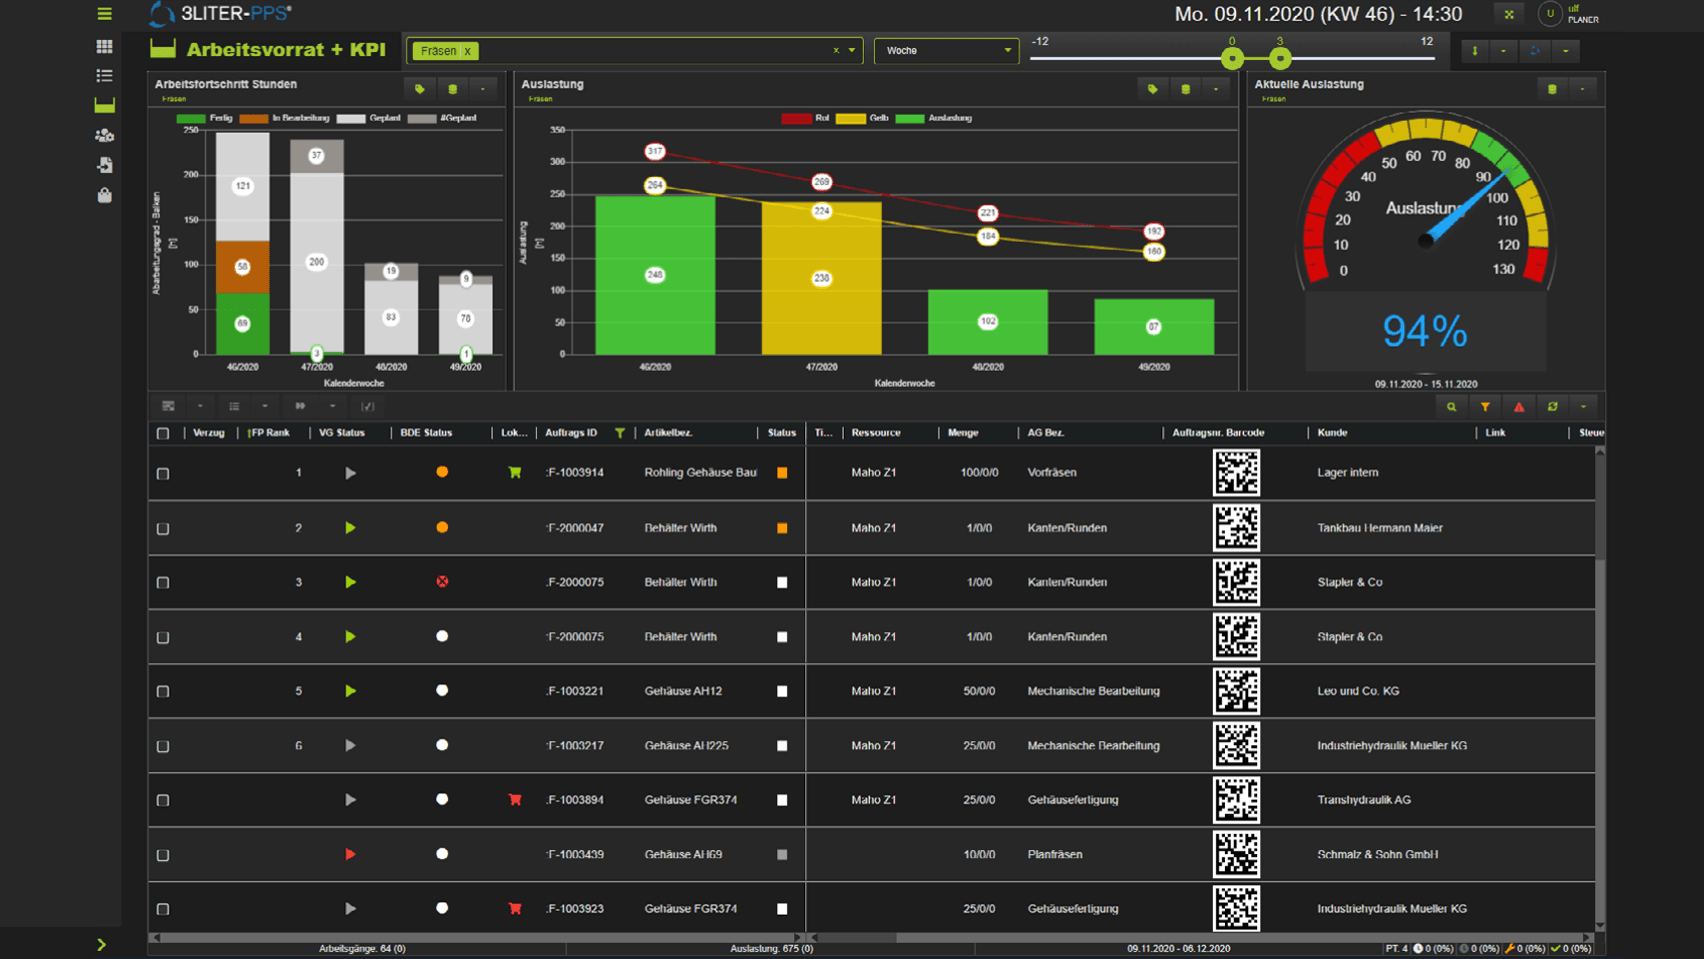Click the table layout icon above the grid
The image size is (1704, 959).
[x=168, y=406]
